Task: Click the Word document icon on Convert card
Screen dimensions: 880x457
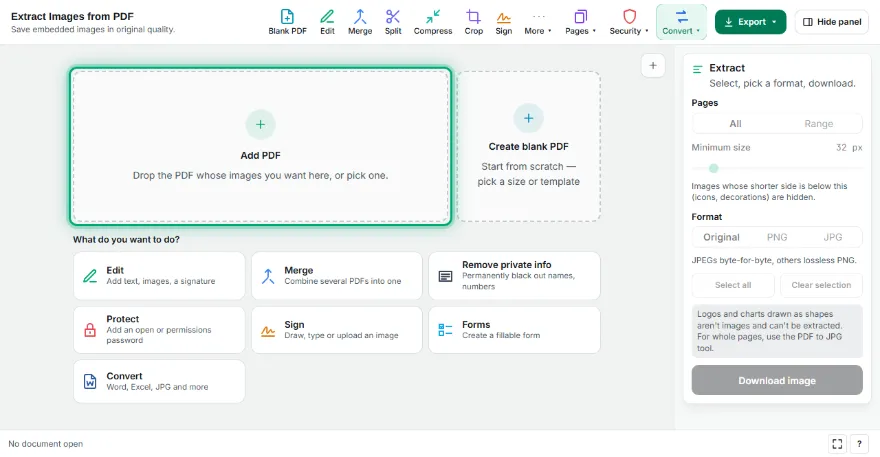Action: [x=90, y=381]
